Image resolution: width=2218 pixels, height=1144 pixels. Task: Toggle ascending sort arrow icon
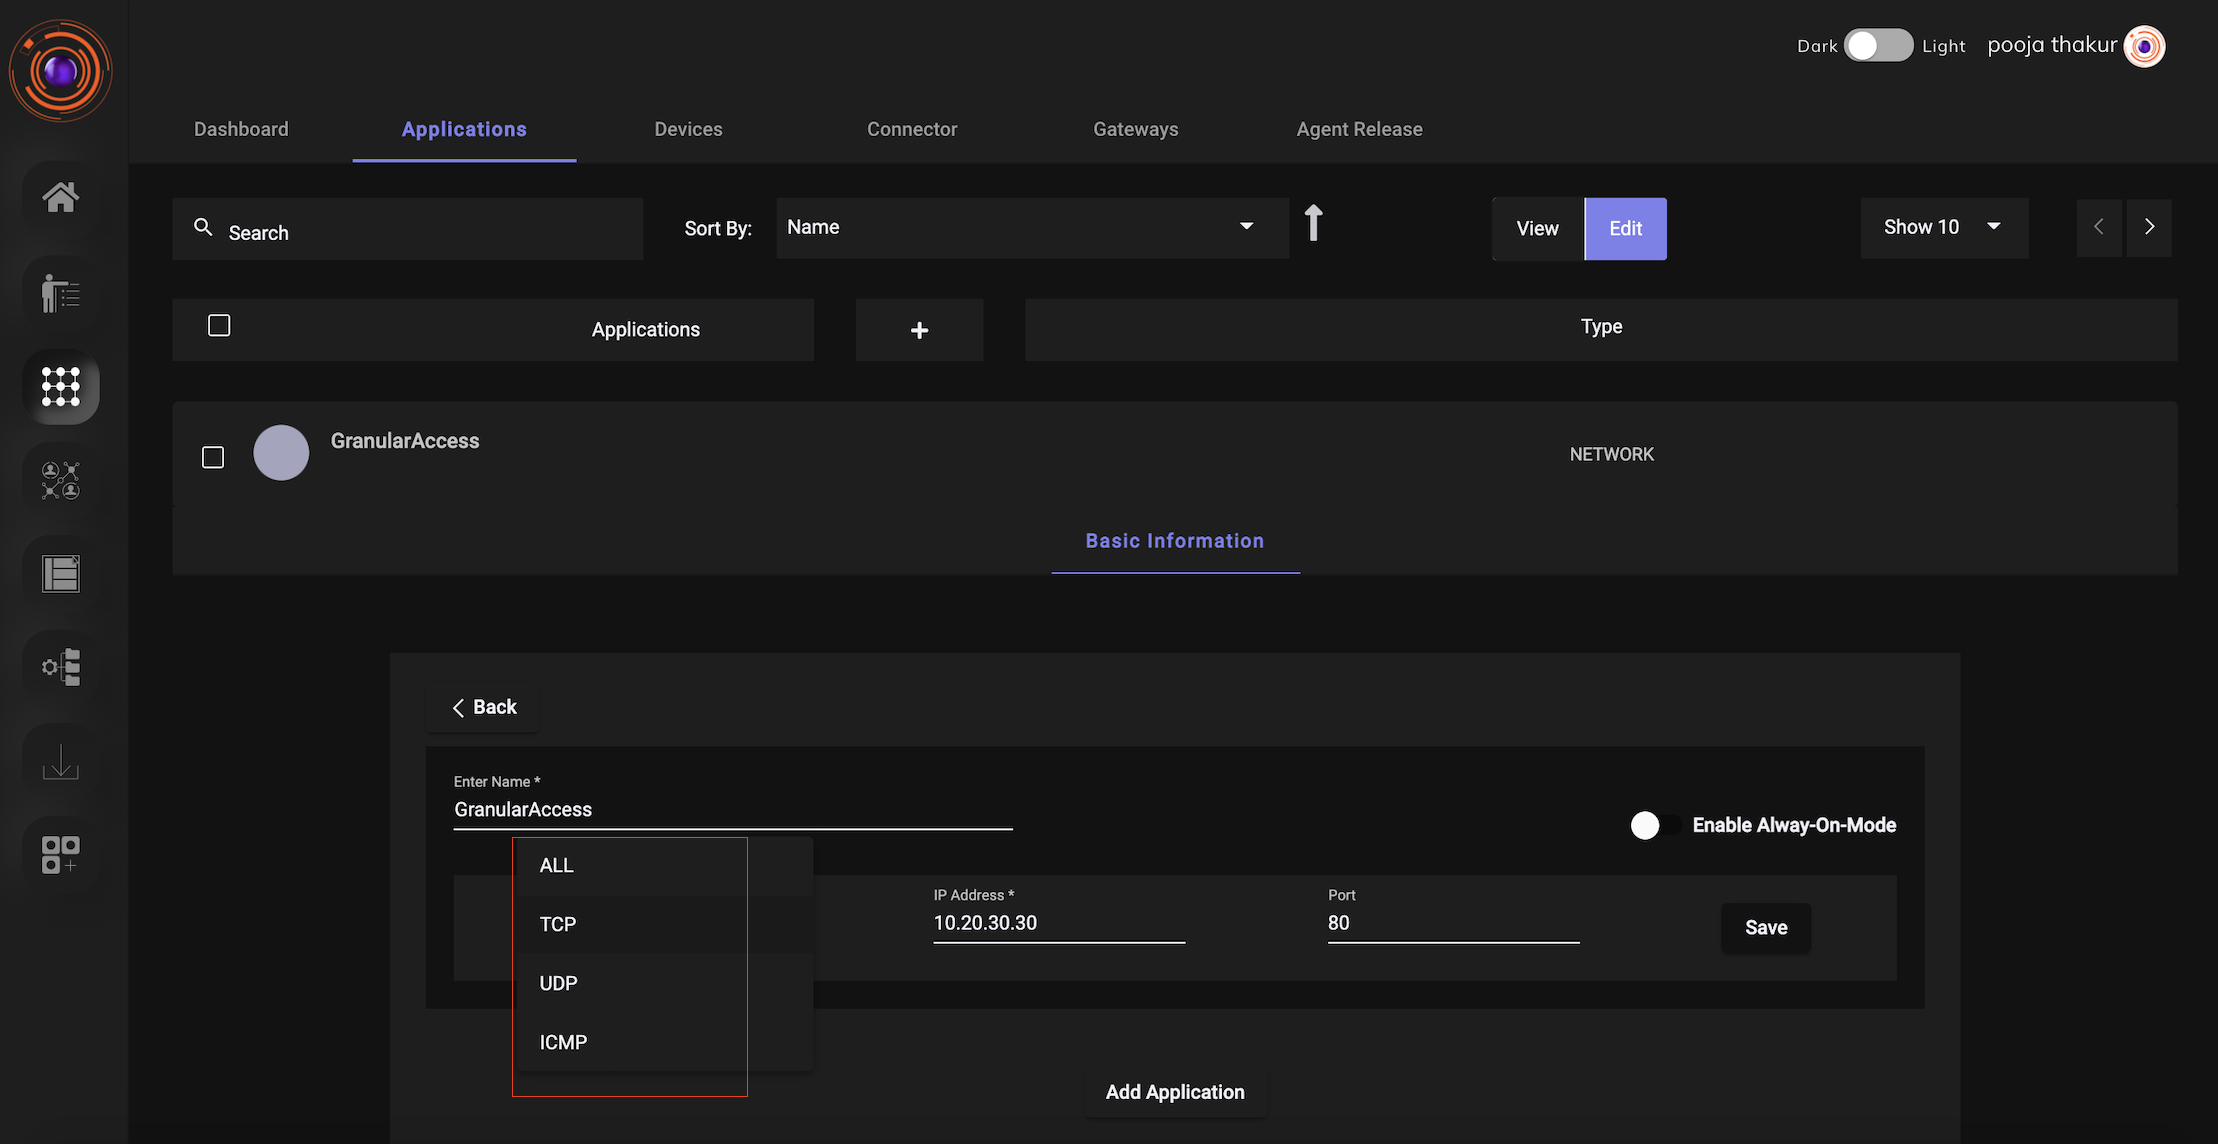pyautogui.click(x=1314, y=223)
